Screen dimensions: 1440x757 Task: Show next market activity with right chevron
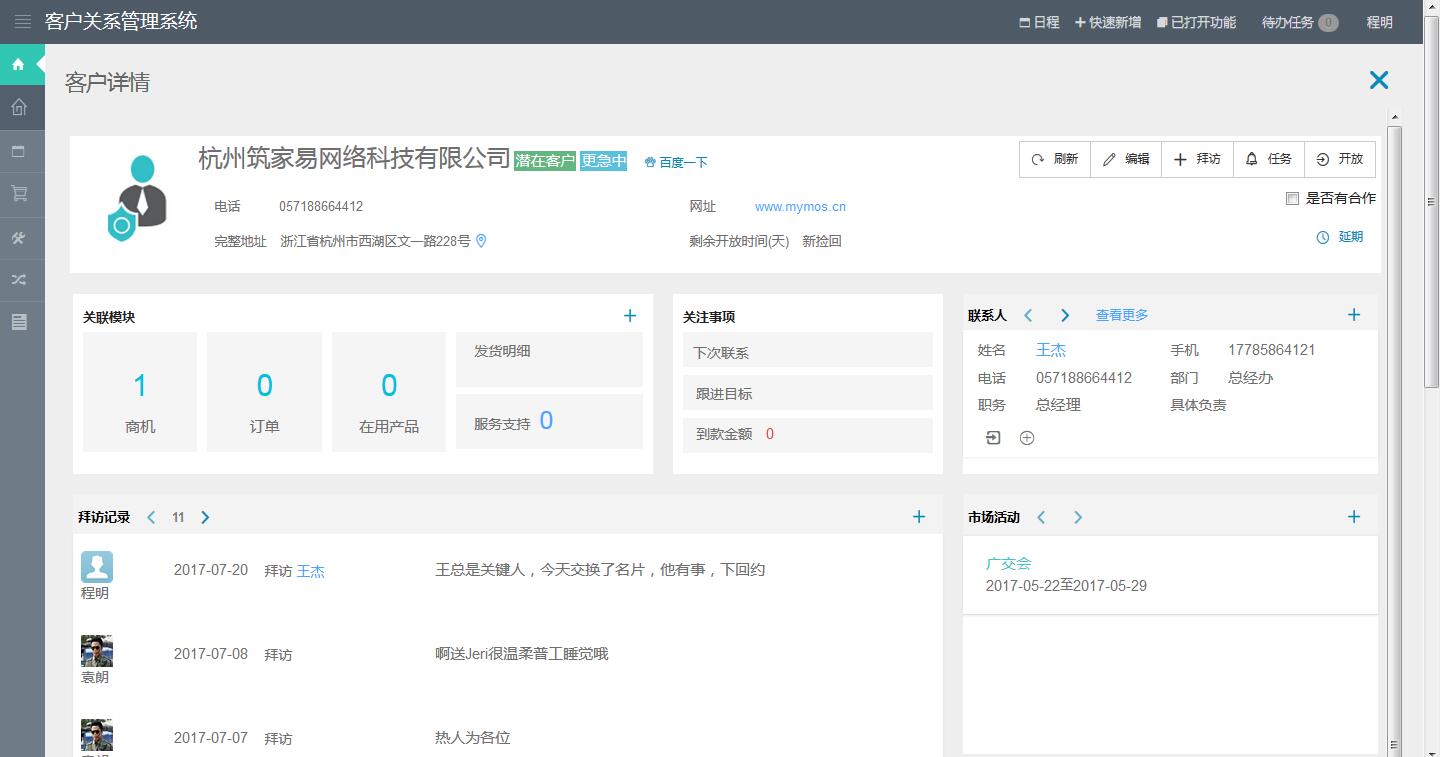click(x=1078, y=517)
